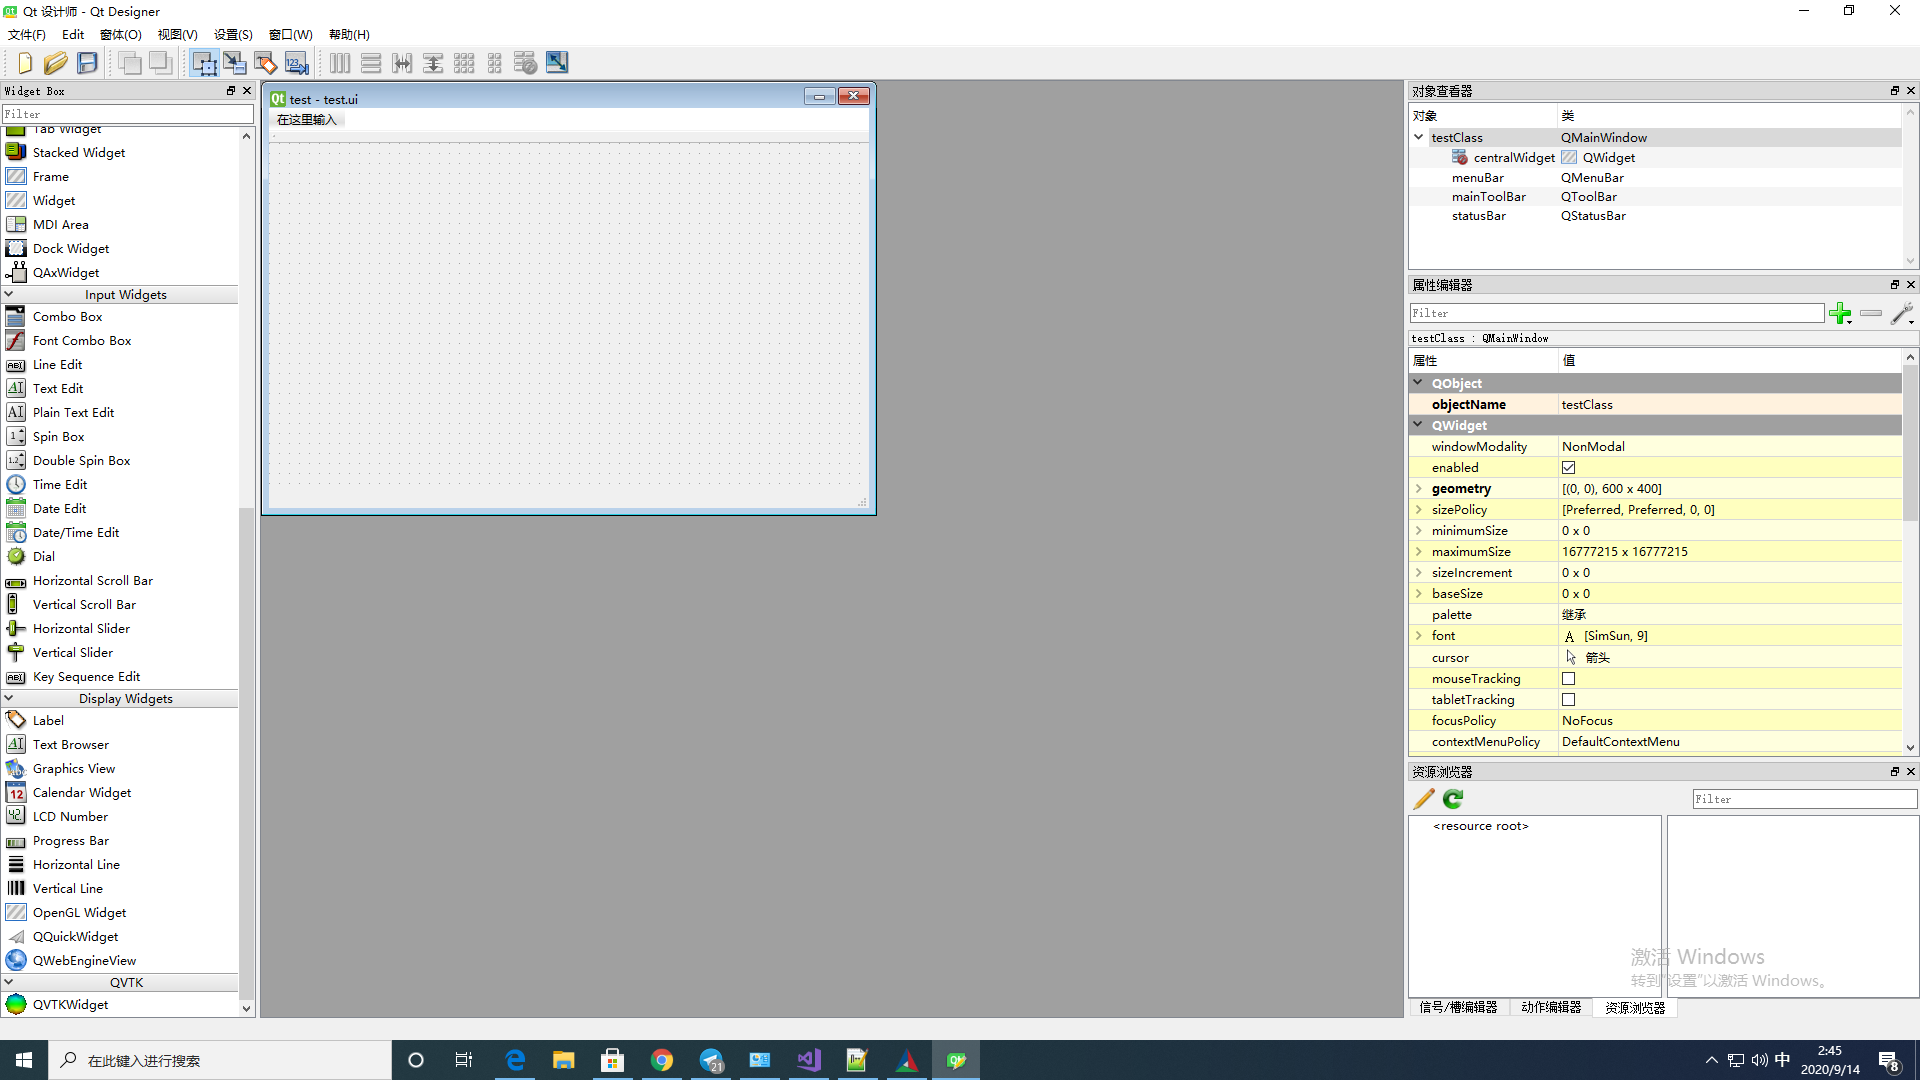
Task: Open the 窗口(W) menu
Action: (x=289, y=34)
